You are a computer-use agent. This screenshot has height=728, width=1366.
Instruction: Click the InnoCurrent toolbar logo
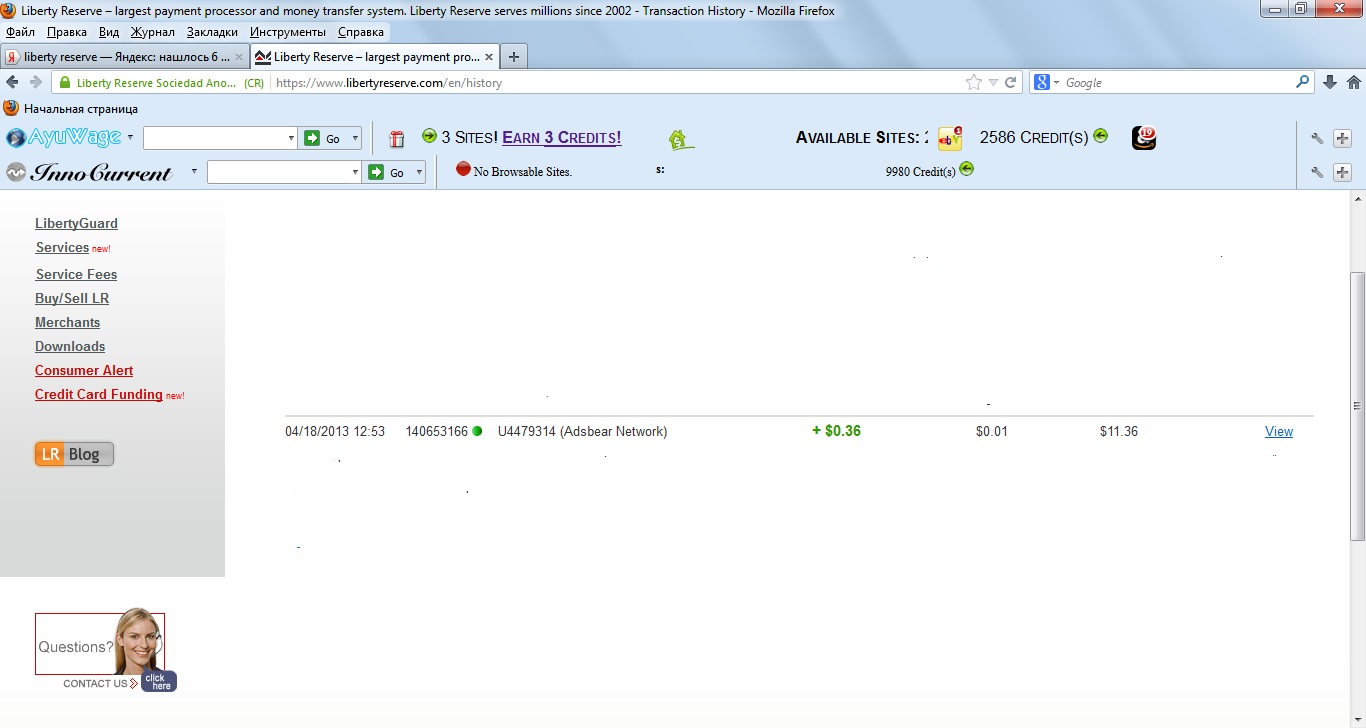tap(89, 172)
